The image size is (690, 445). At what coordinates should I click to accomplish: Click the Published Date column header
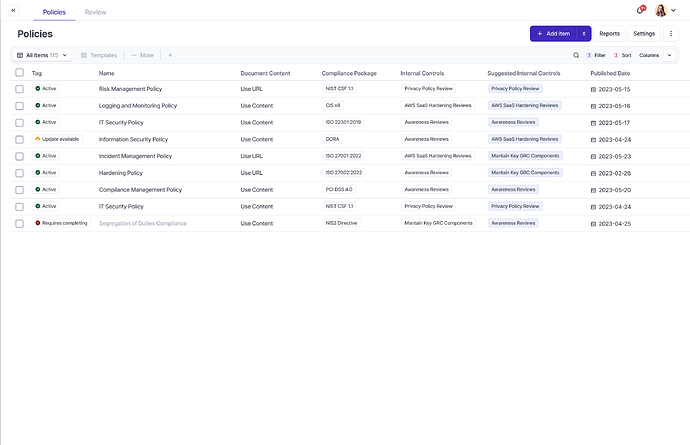[610, 73]
